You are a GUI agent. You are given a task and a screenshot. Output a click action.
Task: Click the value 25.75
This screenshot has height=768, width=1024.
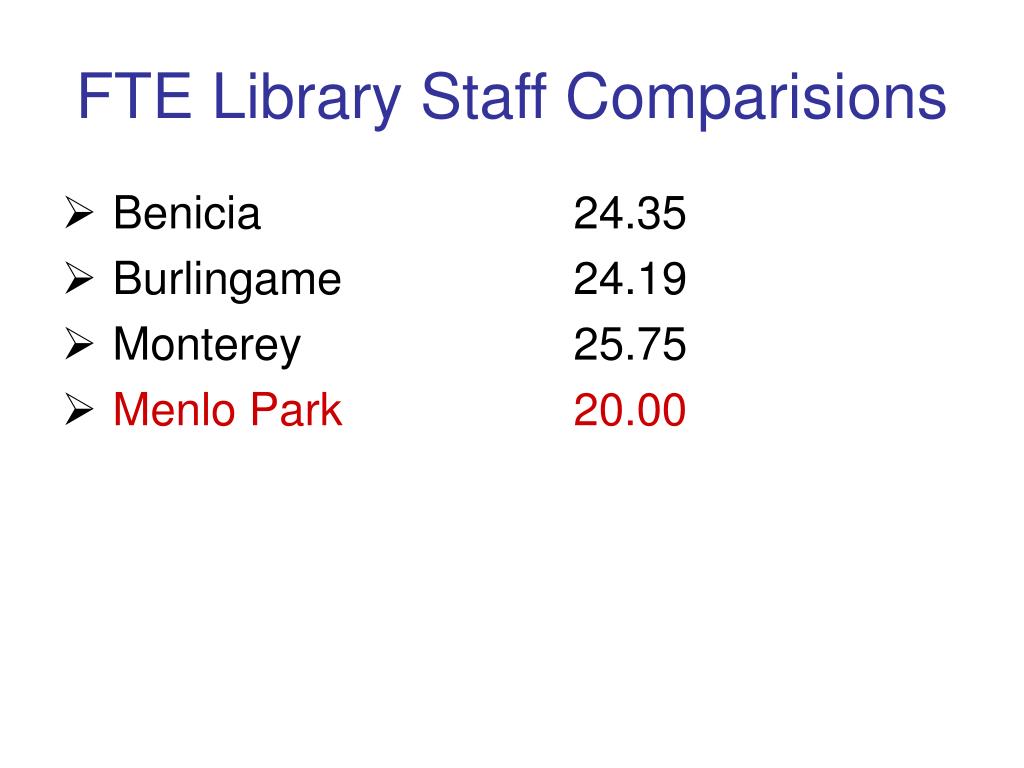[x=630, y=344]
